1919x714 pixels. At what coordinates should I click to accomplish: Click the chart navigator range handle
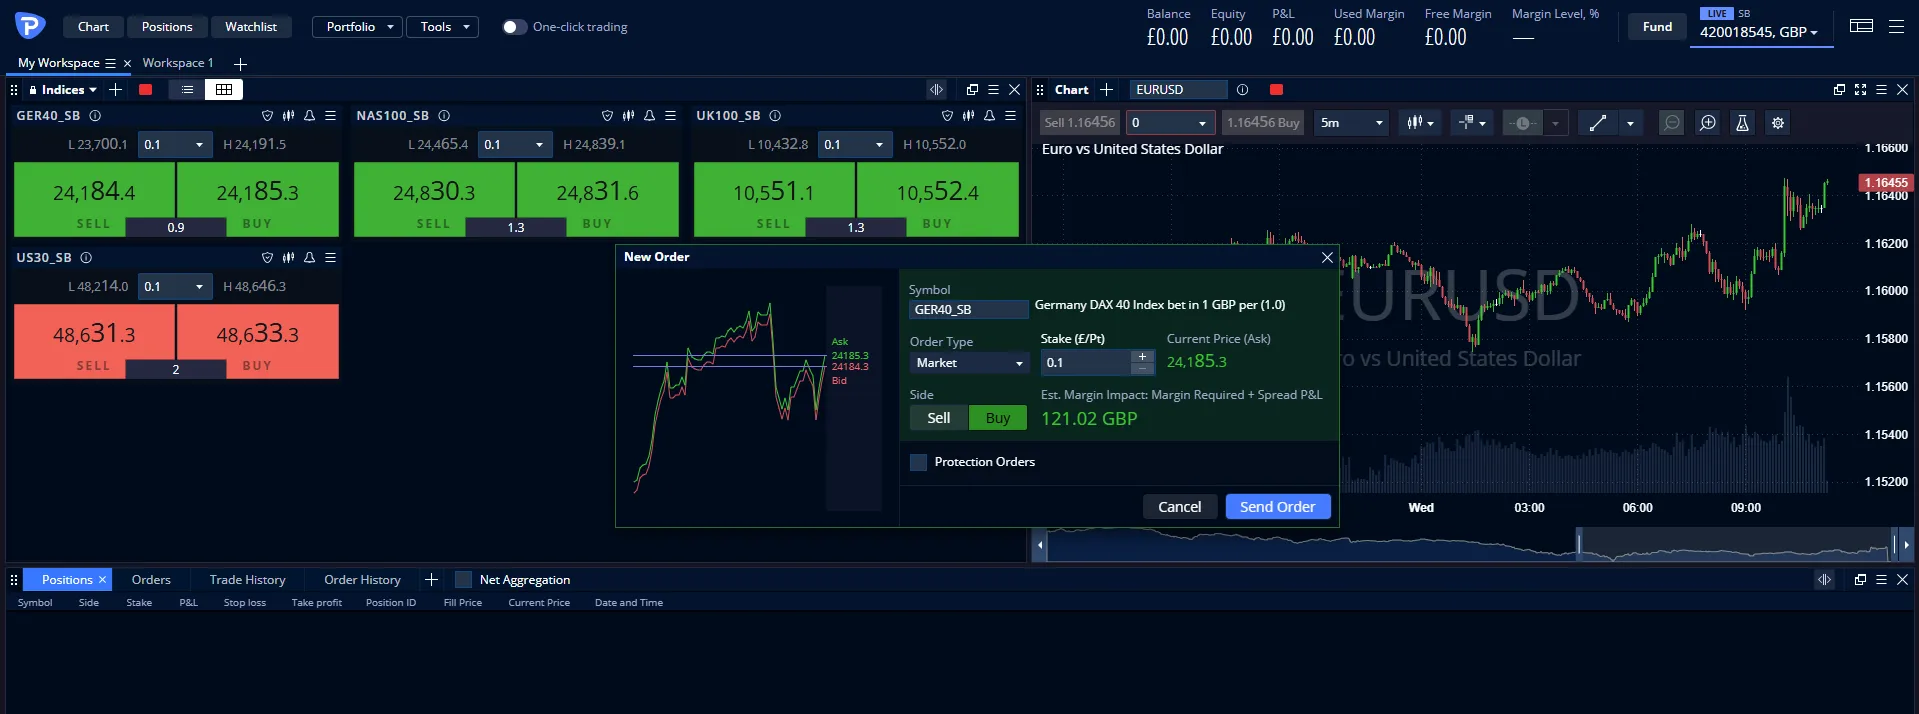pyautogui.click(x=1579, y=544)
